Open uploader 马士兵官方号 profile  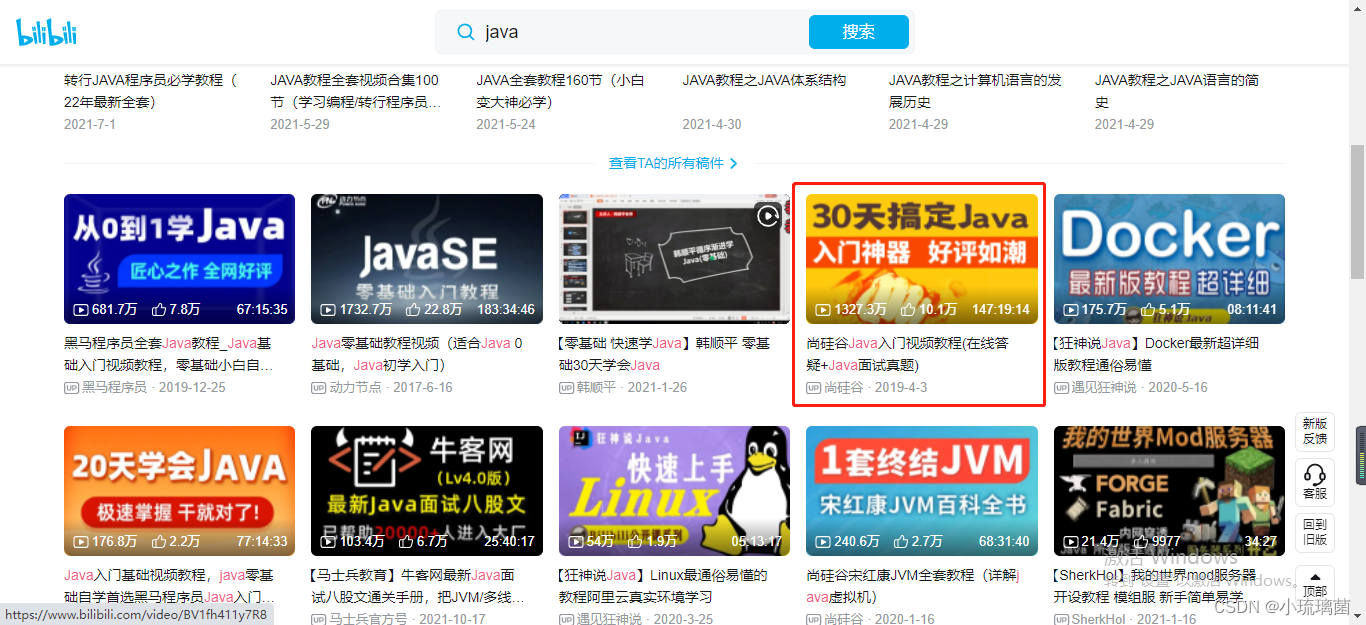coord(368,619)
